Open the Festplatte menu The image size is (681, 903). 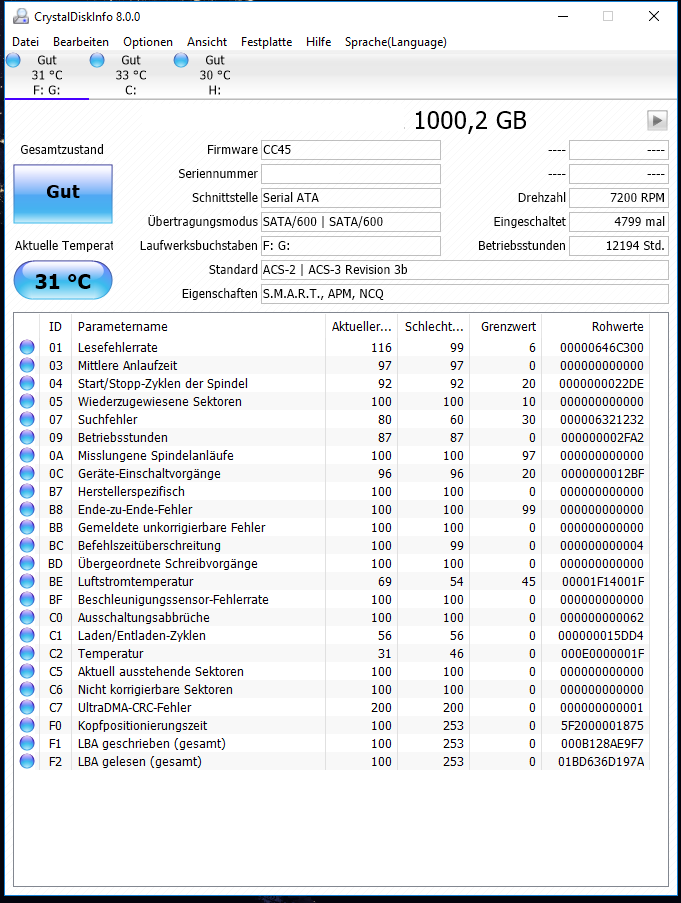pos(267,42)
